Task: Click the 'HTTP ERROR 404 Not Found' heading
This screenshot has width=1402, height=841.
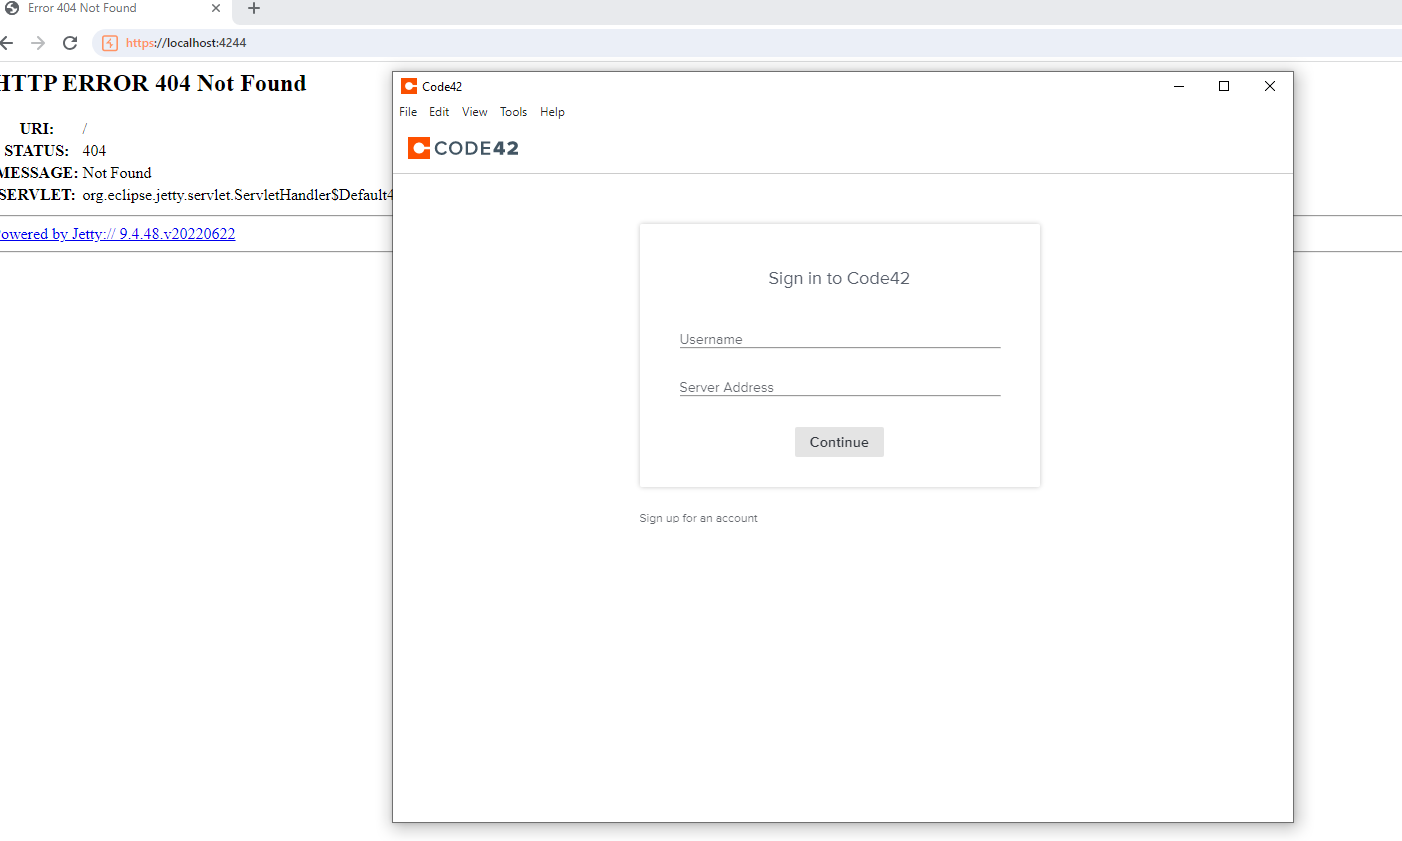Action: pos(152,83)
